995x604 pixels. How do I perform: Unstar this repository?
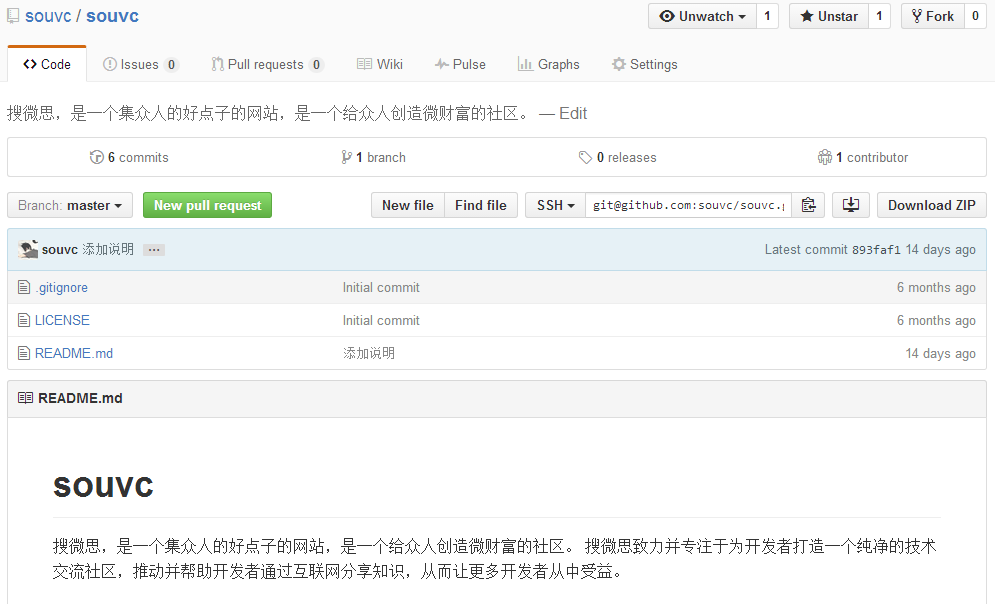(x=829, y=16)
